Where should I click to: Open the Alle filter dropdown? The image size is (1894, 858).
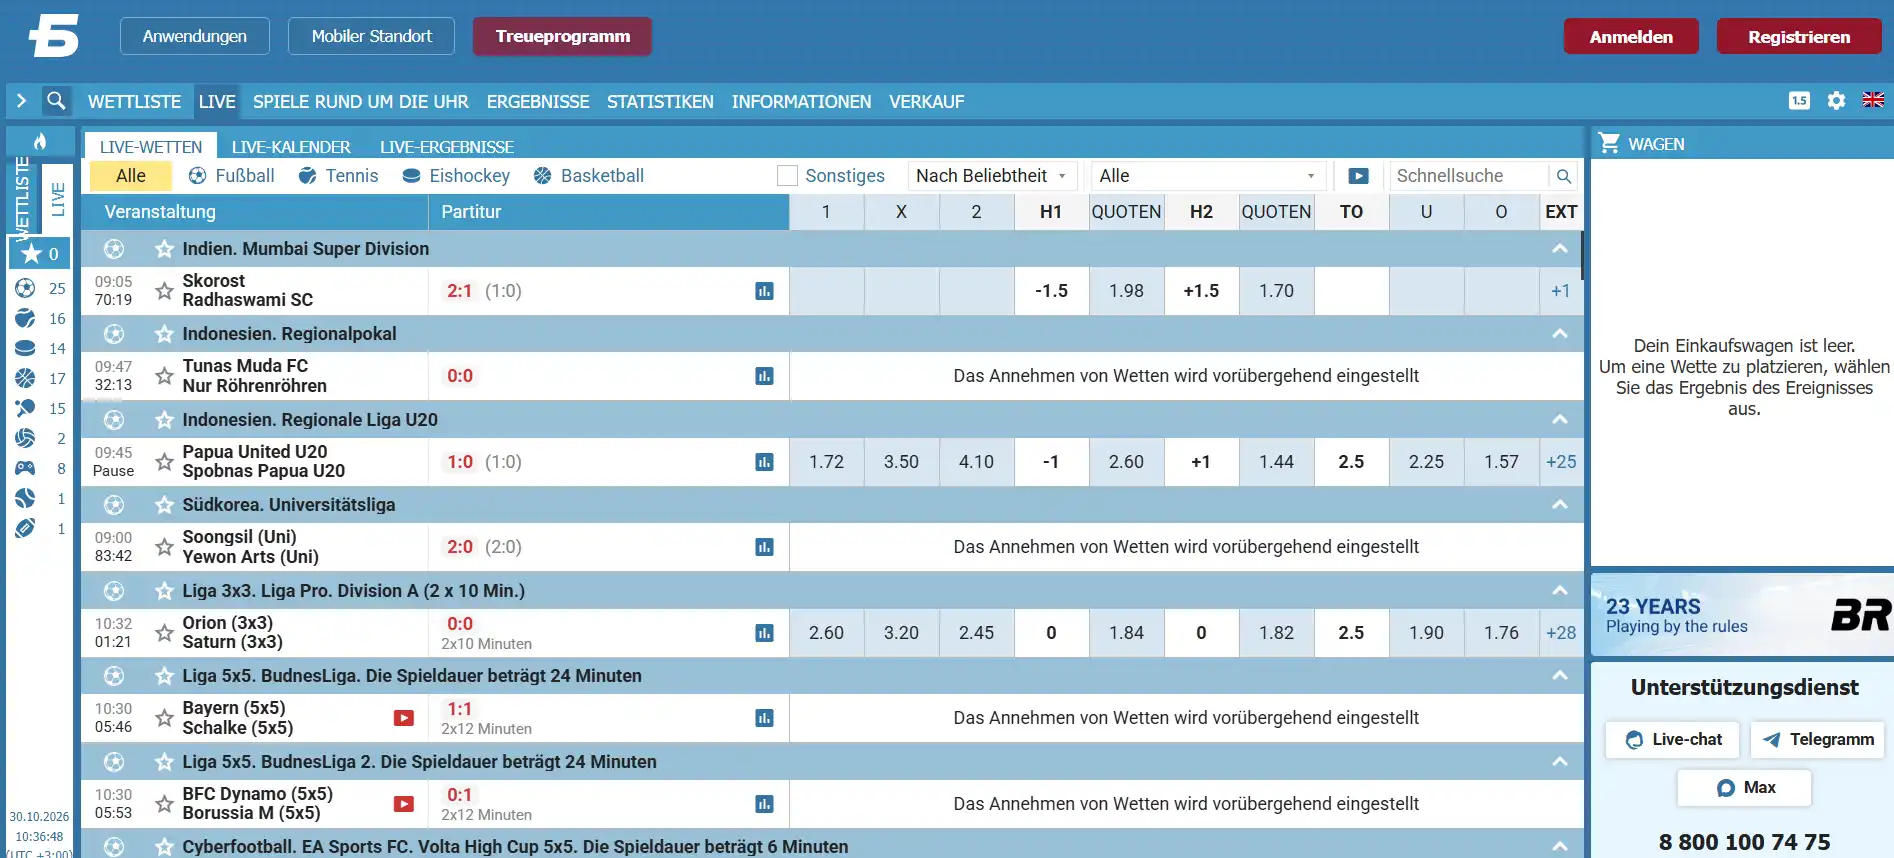[1208, 176]
